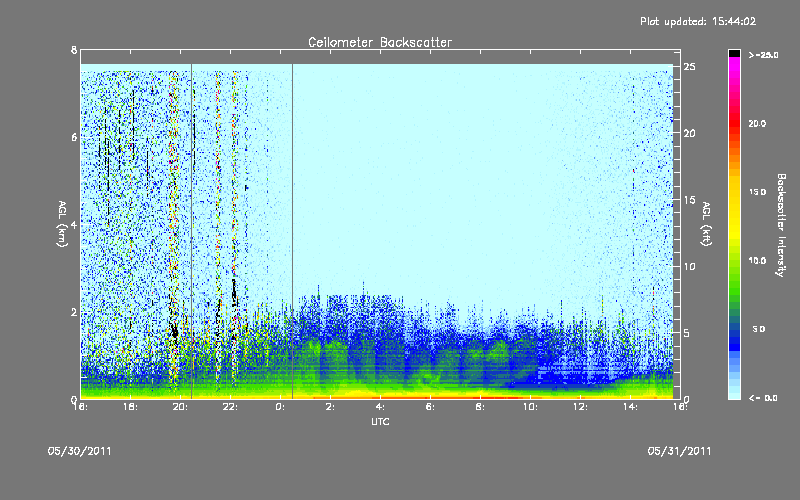Click the 20.0 colorbar label
The height and width of the screenshot is (500, 800).
757,123
